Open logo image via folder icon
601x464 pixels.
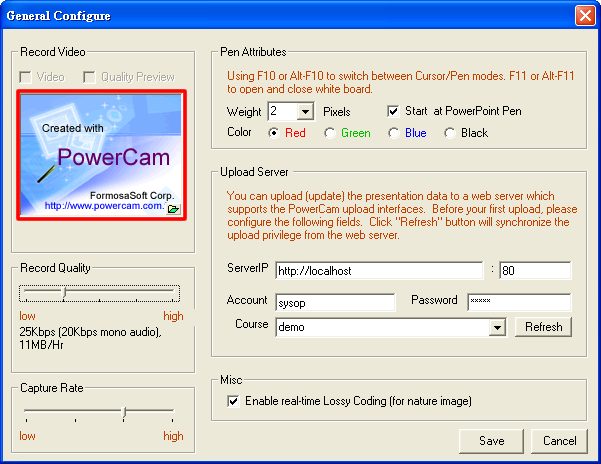tap(173, 208)
